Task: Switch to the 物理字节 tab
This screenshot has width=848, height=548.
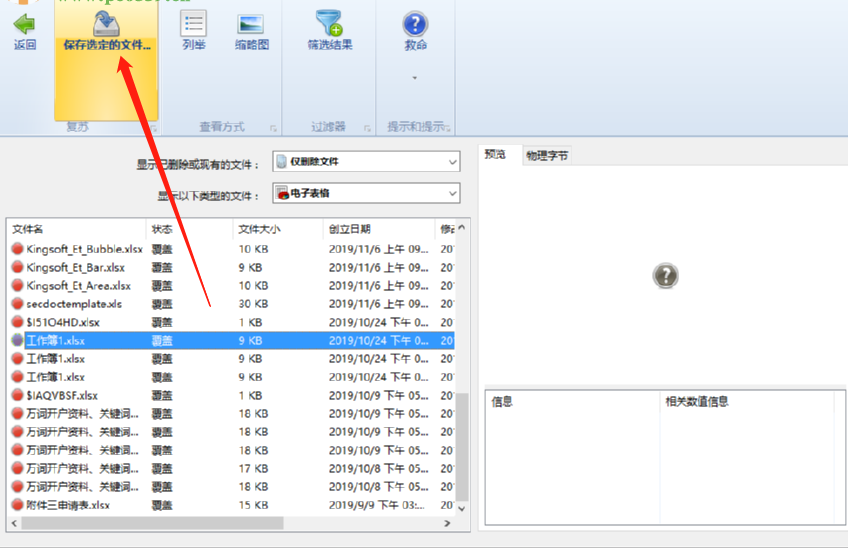Action: coord(547,156)
